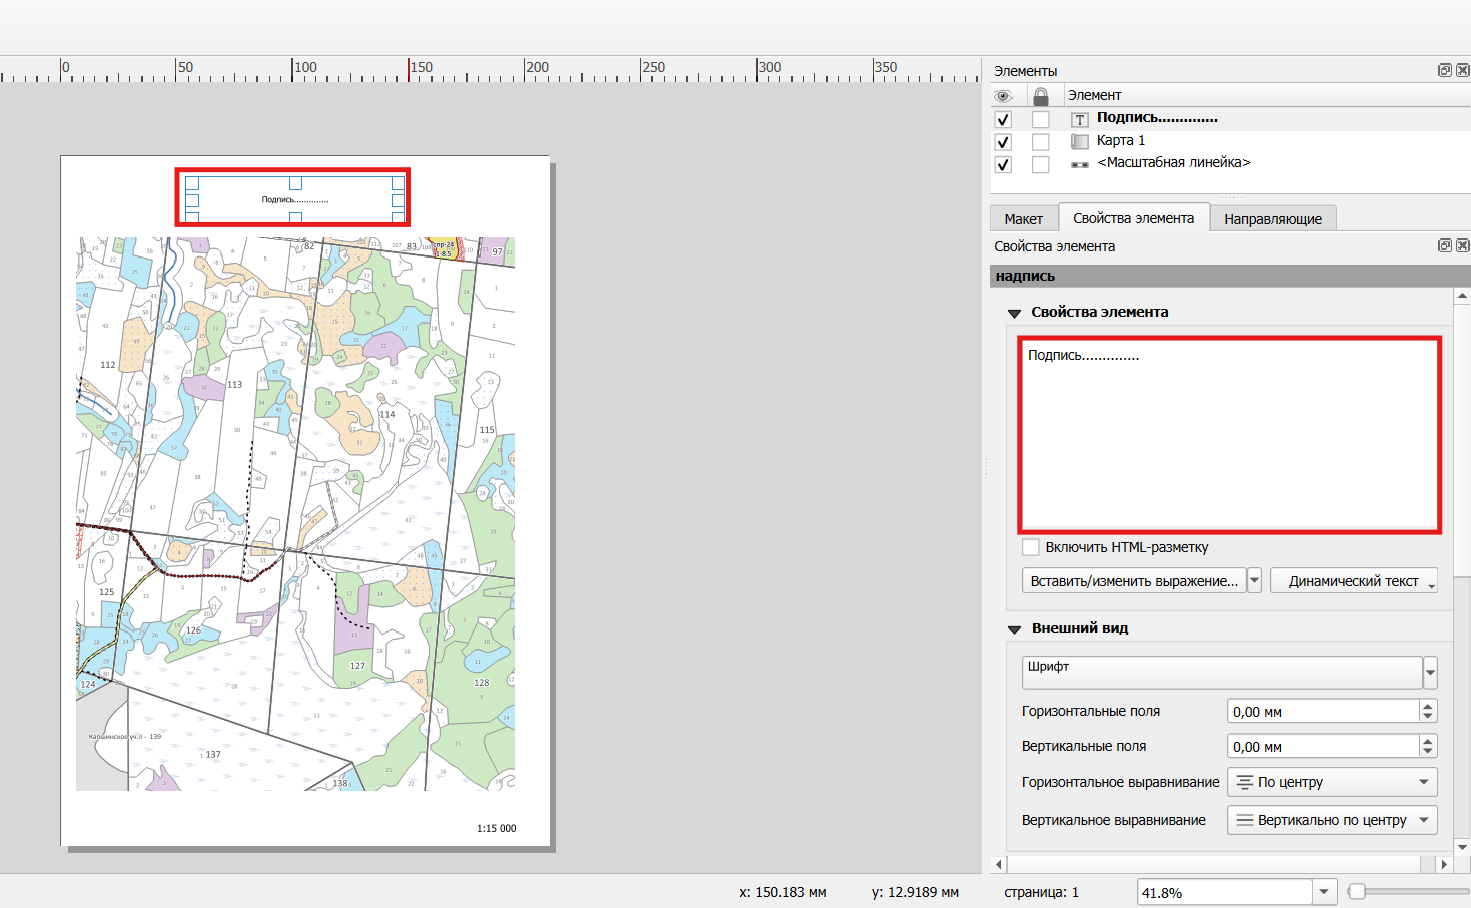Click the zoom slider in status bar
The width and height of the screenshot is (1471, 908).
click(x=1408, y=891)
